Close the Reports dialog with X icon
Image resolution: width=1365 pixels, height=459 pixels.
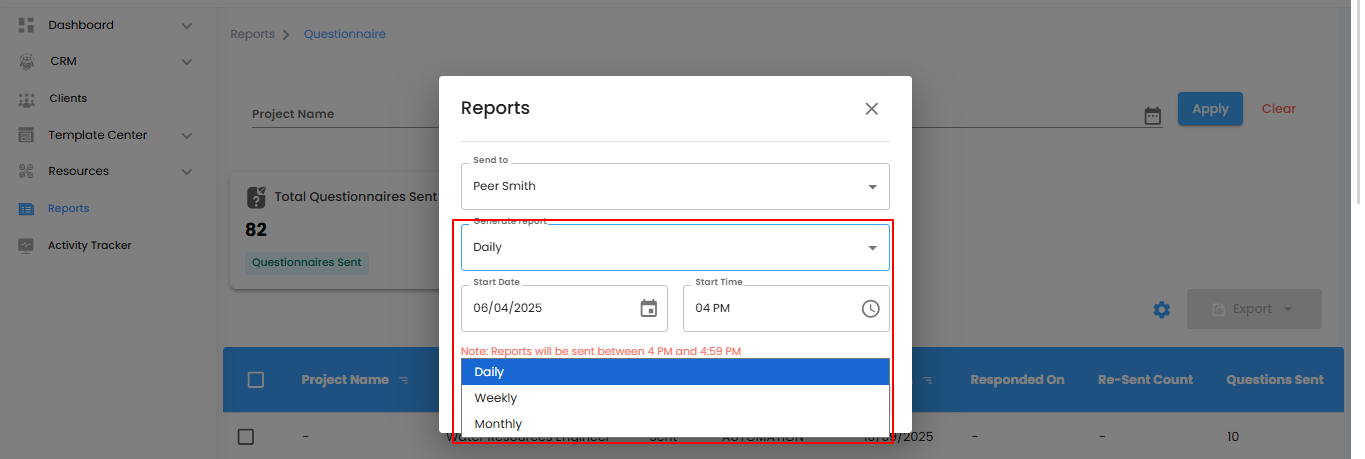[871, 109]
